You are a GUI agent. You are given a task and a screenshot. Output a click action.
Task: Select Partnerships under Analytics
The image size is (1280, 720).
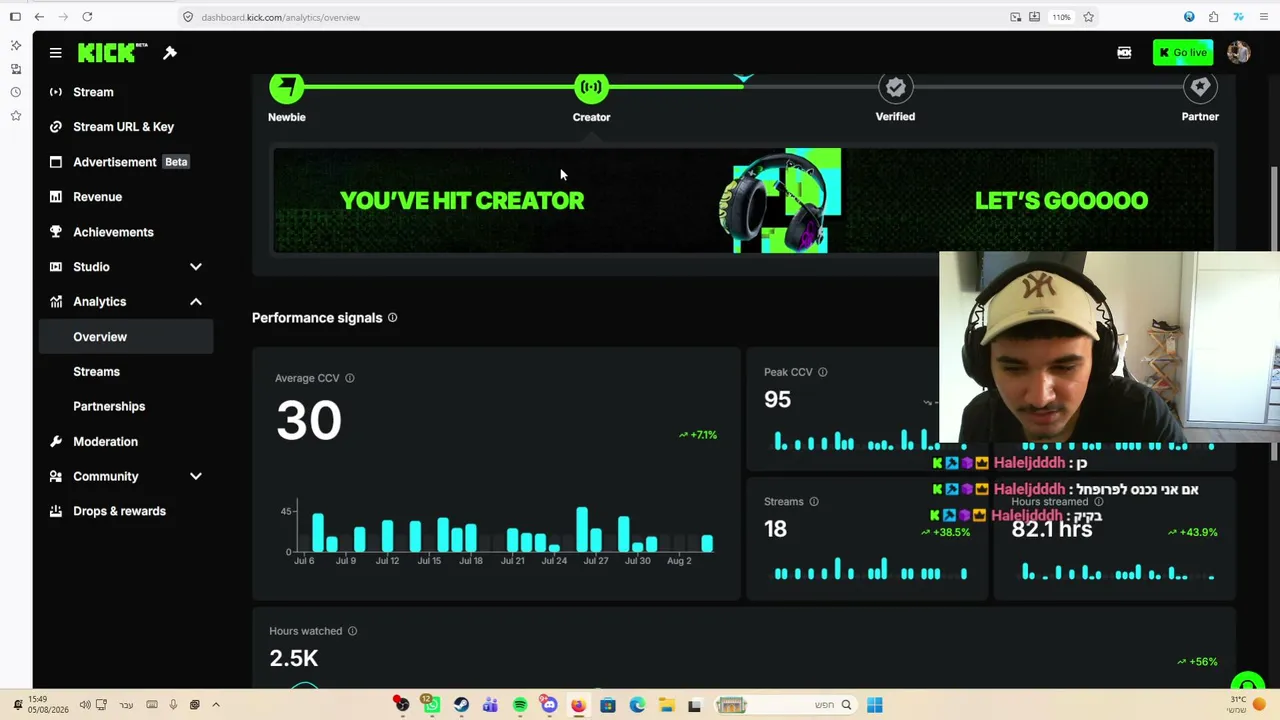pyautogui.click(x=109, y=407)
